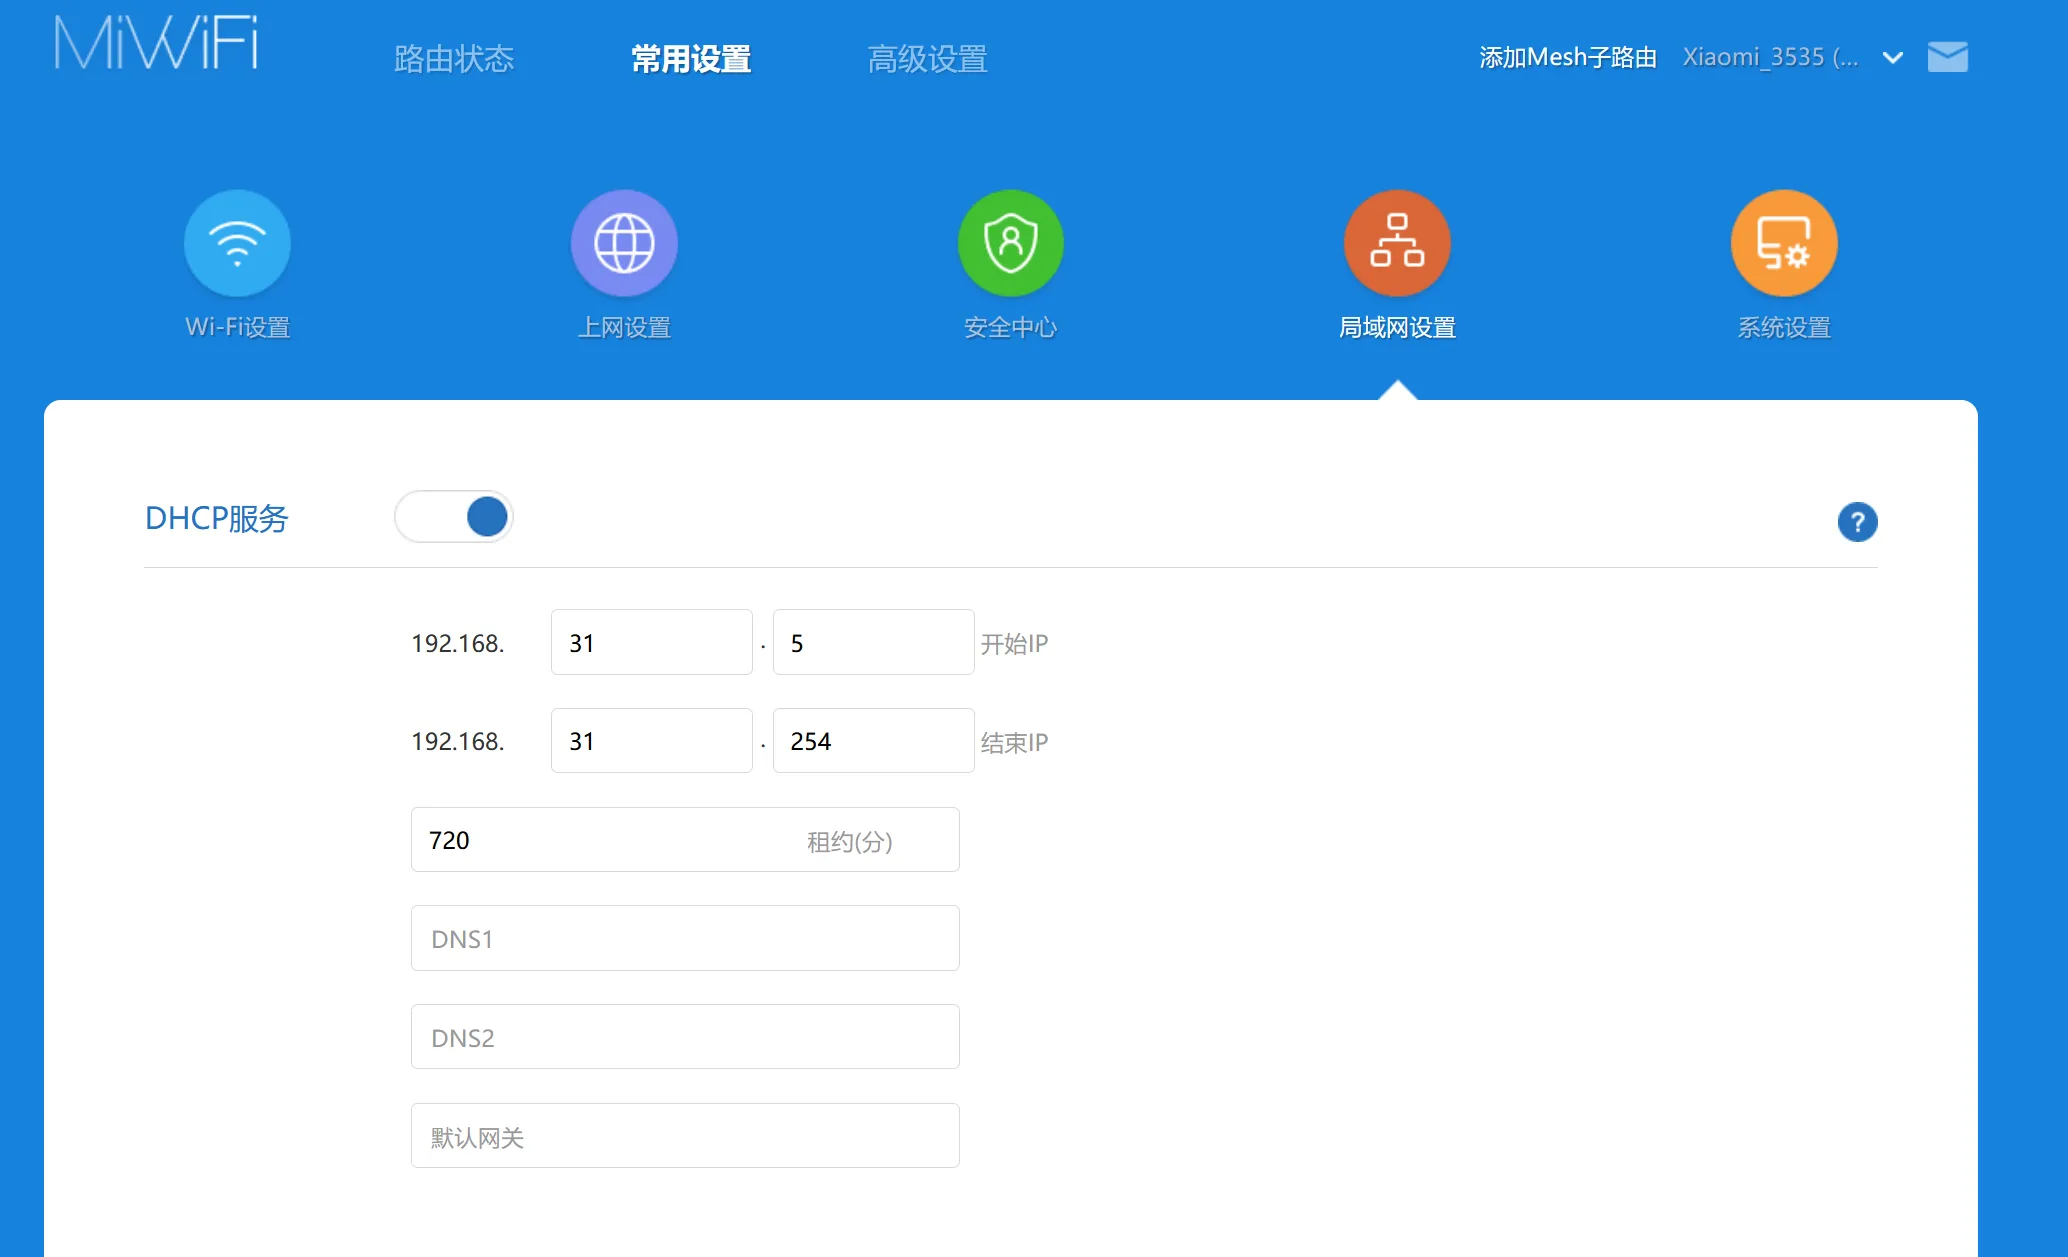Screen dimensions: 2068x1257
Task: Click the MiWiFi logo
Action: click(x=156, y=44)
